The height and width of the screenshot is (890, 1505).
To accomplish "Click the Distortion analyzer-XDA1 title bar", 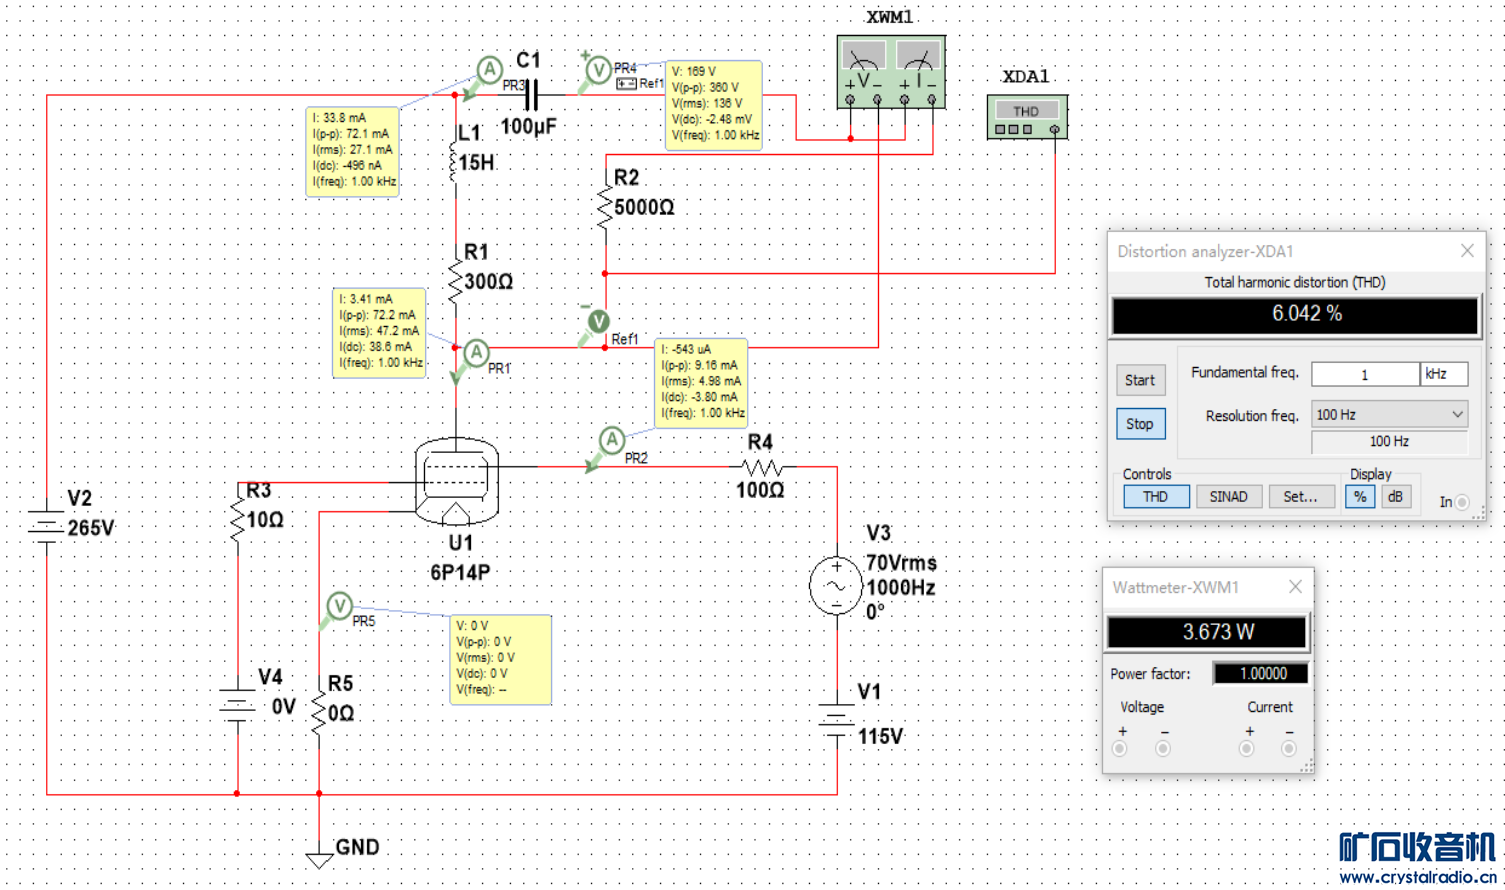I will pyautogui.click(x=1295, y=251).
